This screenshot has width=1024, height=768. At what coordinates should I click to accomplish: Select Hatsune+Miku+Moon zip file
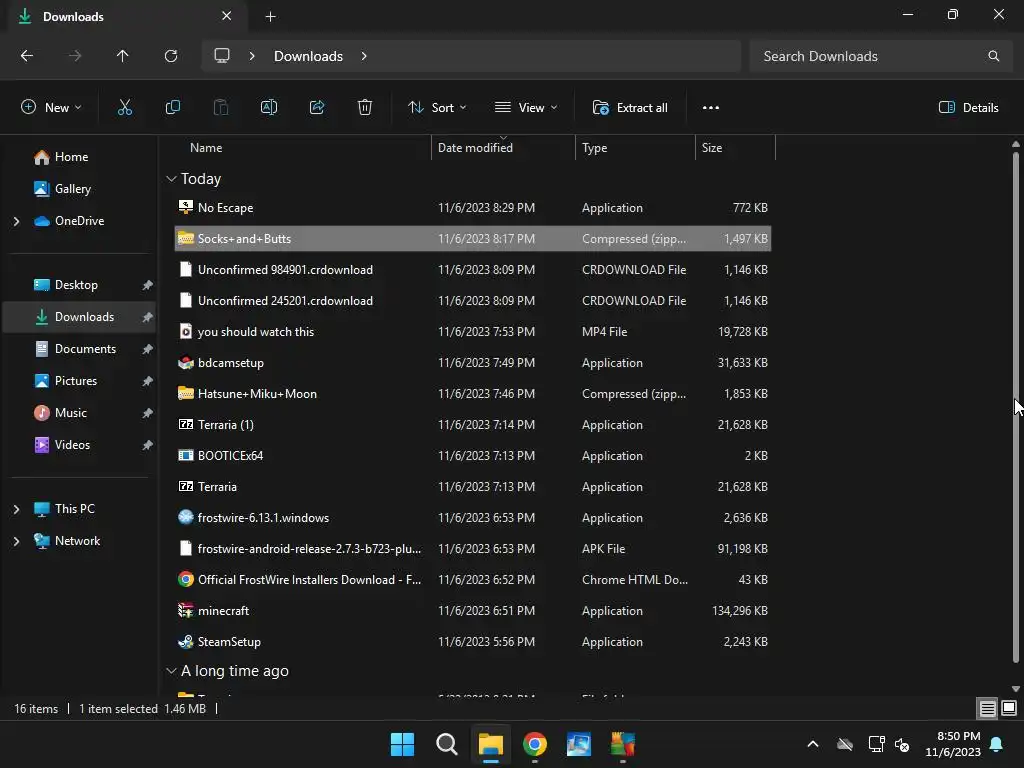[474, 394]
